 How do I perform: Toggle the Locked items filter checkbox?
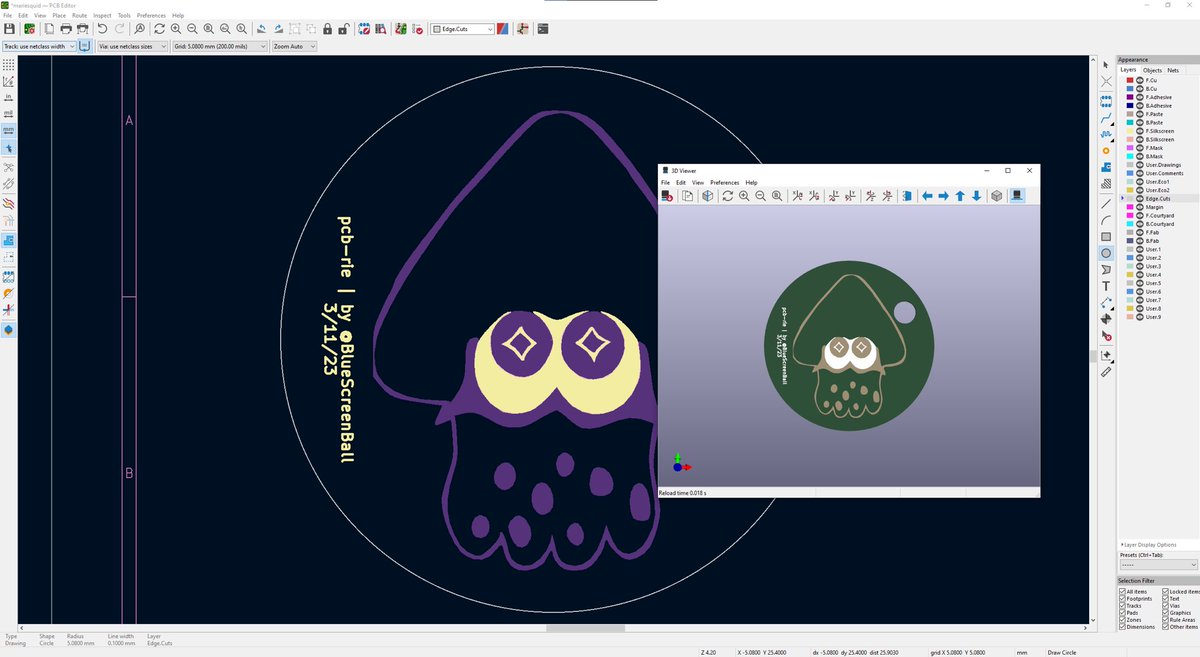[1165, 591]
